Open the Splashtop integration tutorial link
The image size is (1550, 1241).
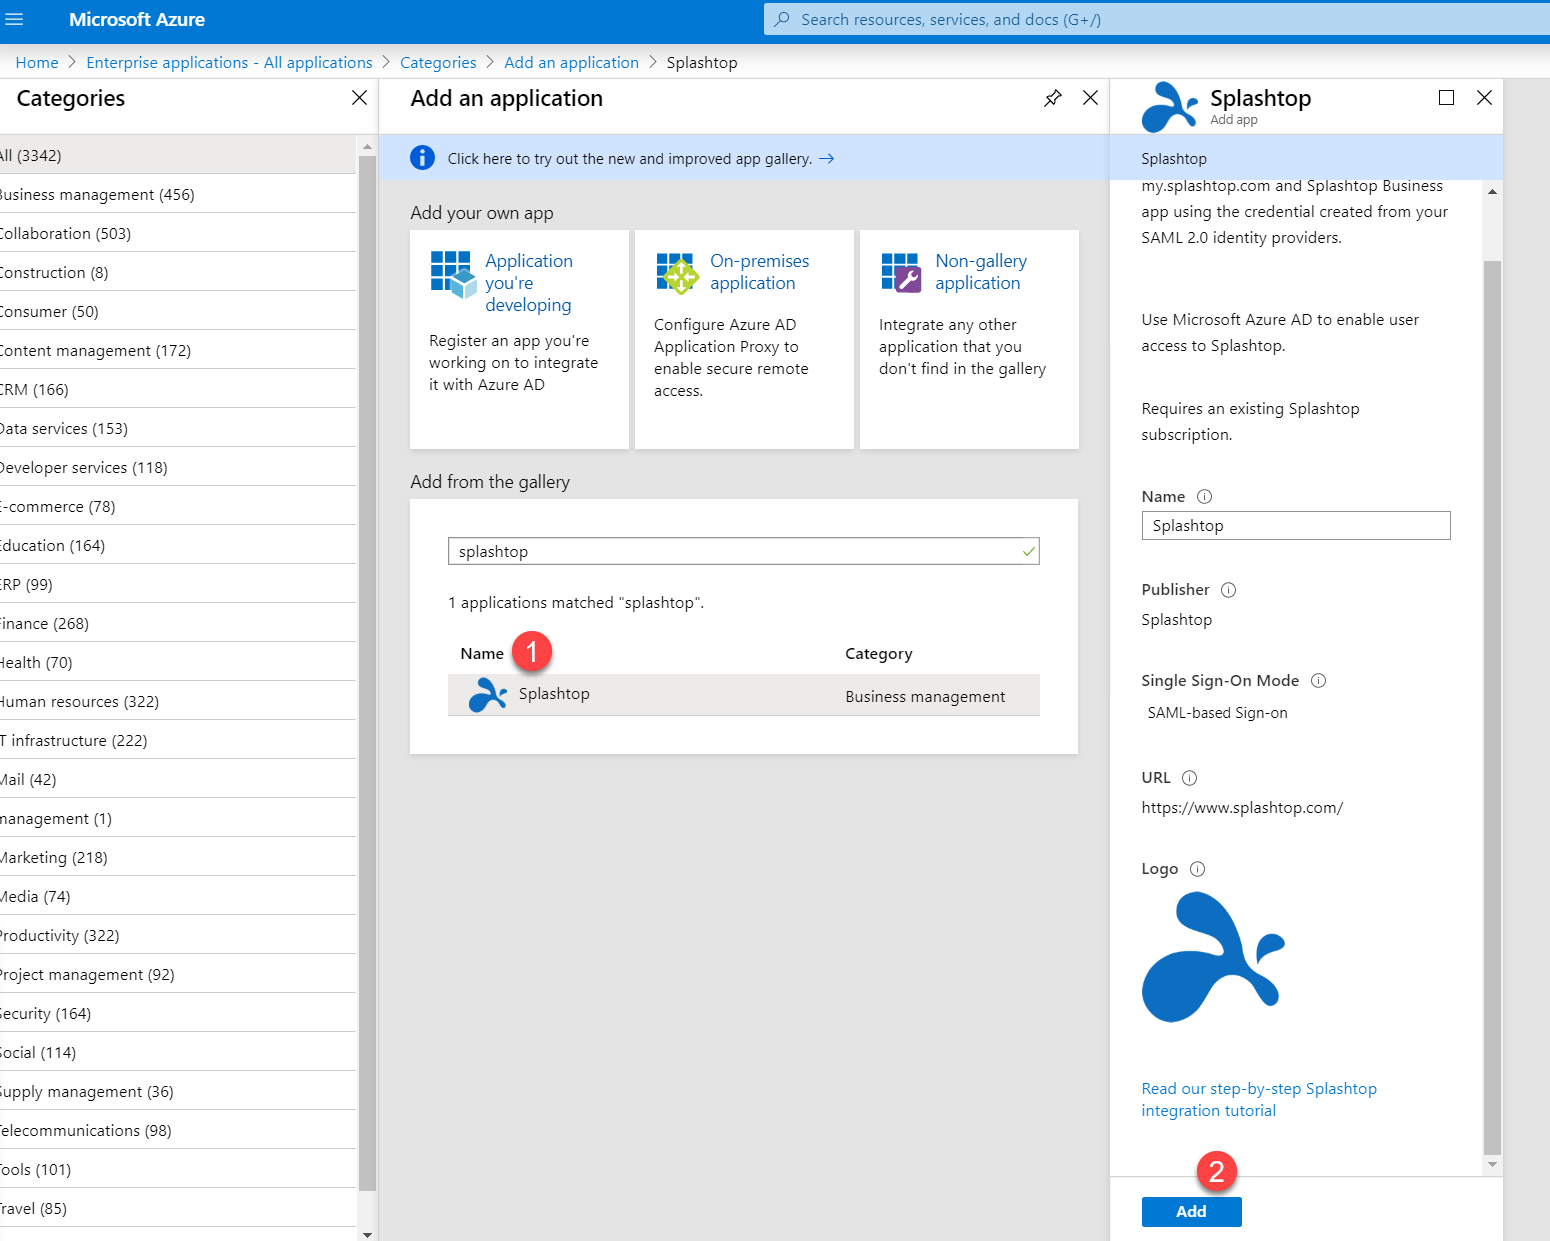pyautogui.click(x=1258, y=1100)
